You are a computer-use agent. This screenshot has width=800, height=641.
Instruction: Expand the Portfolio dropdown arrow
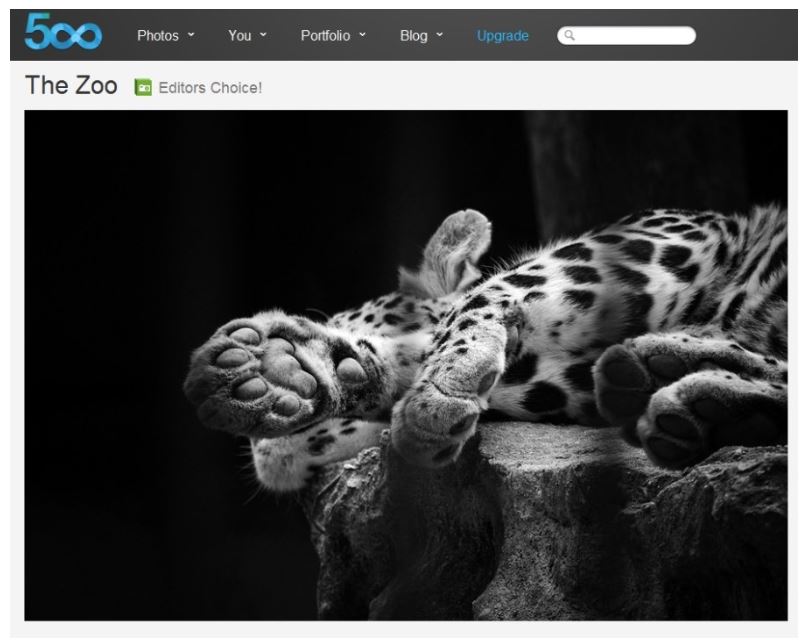click(362, 35)
